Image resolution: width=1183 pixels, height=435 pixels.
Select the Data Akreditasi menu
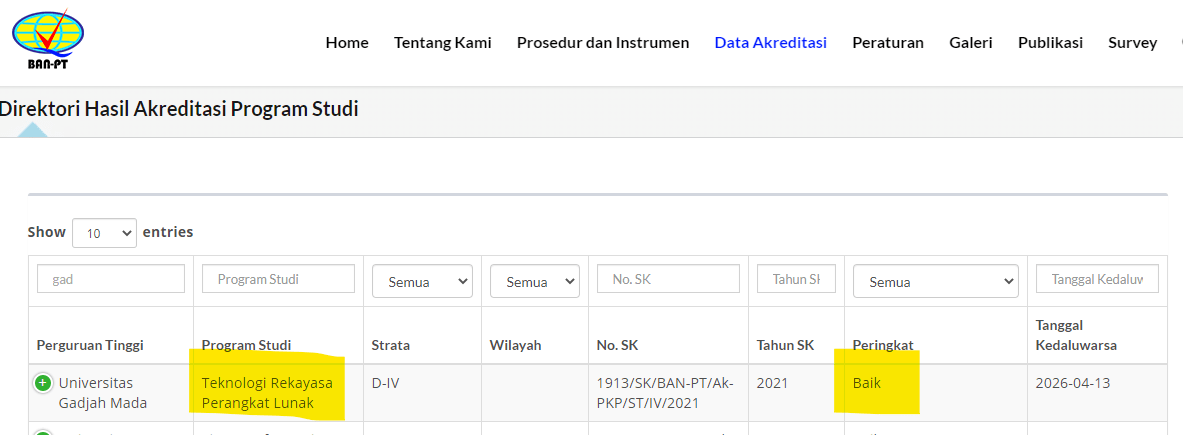click(x=770, y=43)
